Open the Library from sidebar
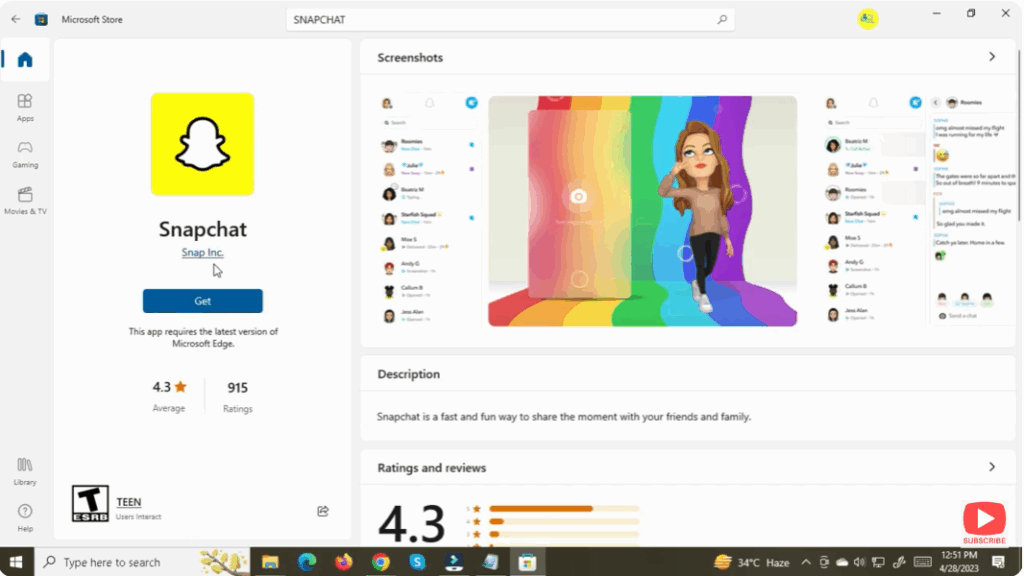Screen dimensions: 1024x576 pyautogui.click(x=25, y=470)
